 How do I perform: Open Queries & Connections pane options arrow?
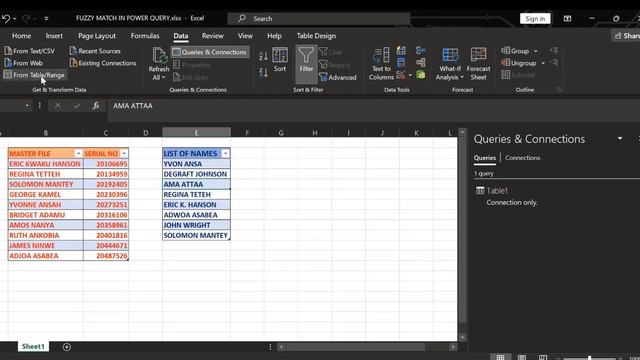620,139
